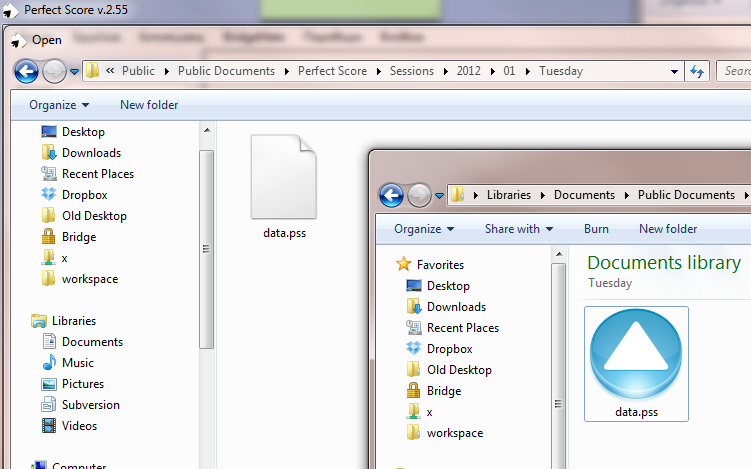
Task: Open recent pages dropdown in Explorer window
Action: pos(439,195)
